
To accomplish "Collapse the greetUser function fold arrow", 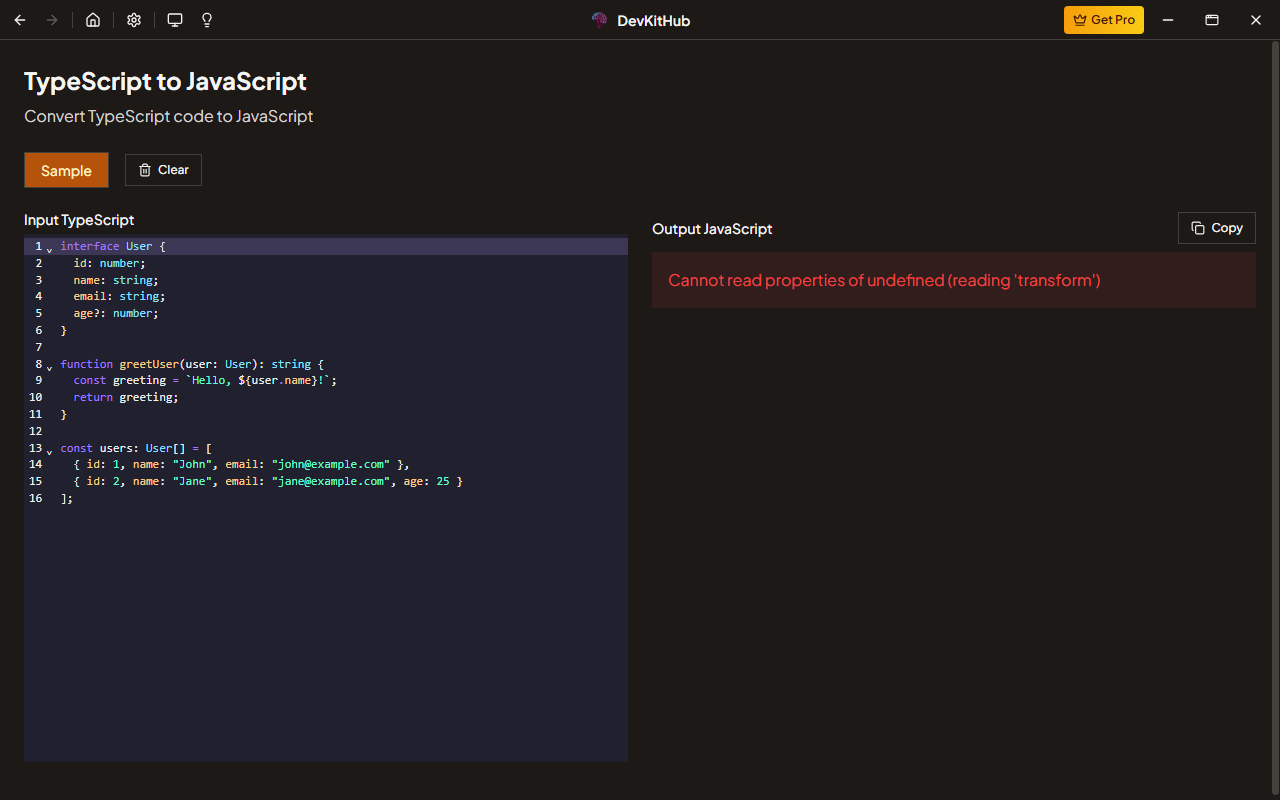I will coord(49,367).
